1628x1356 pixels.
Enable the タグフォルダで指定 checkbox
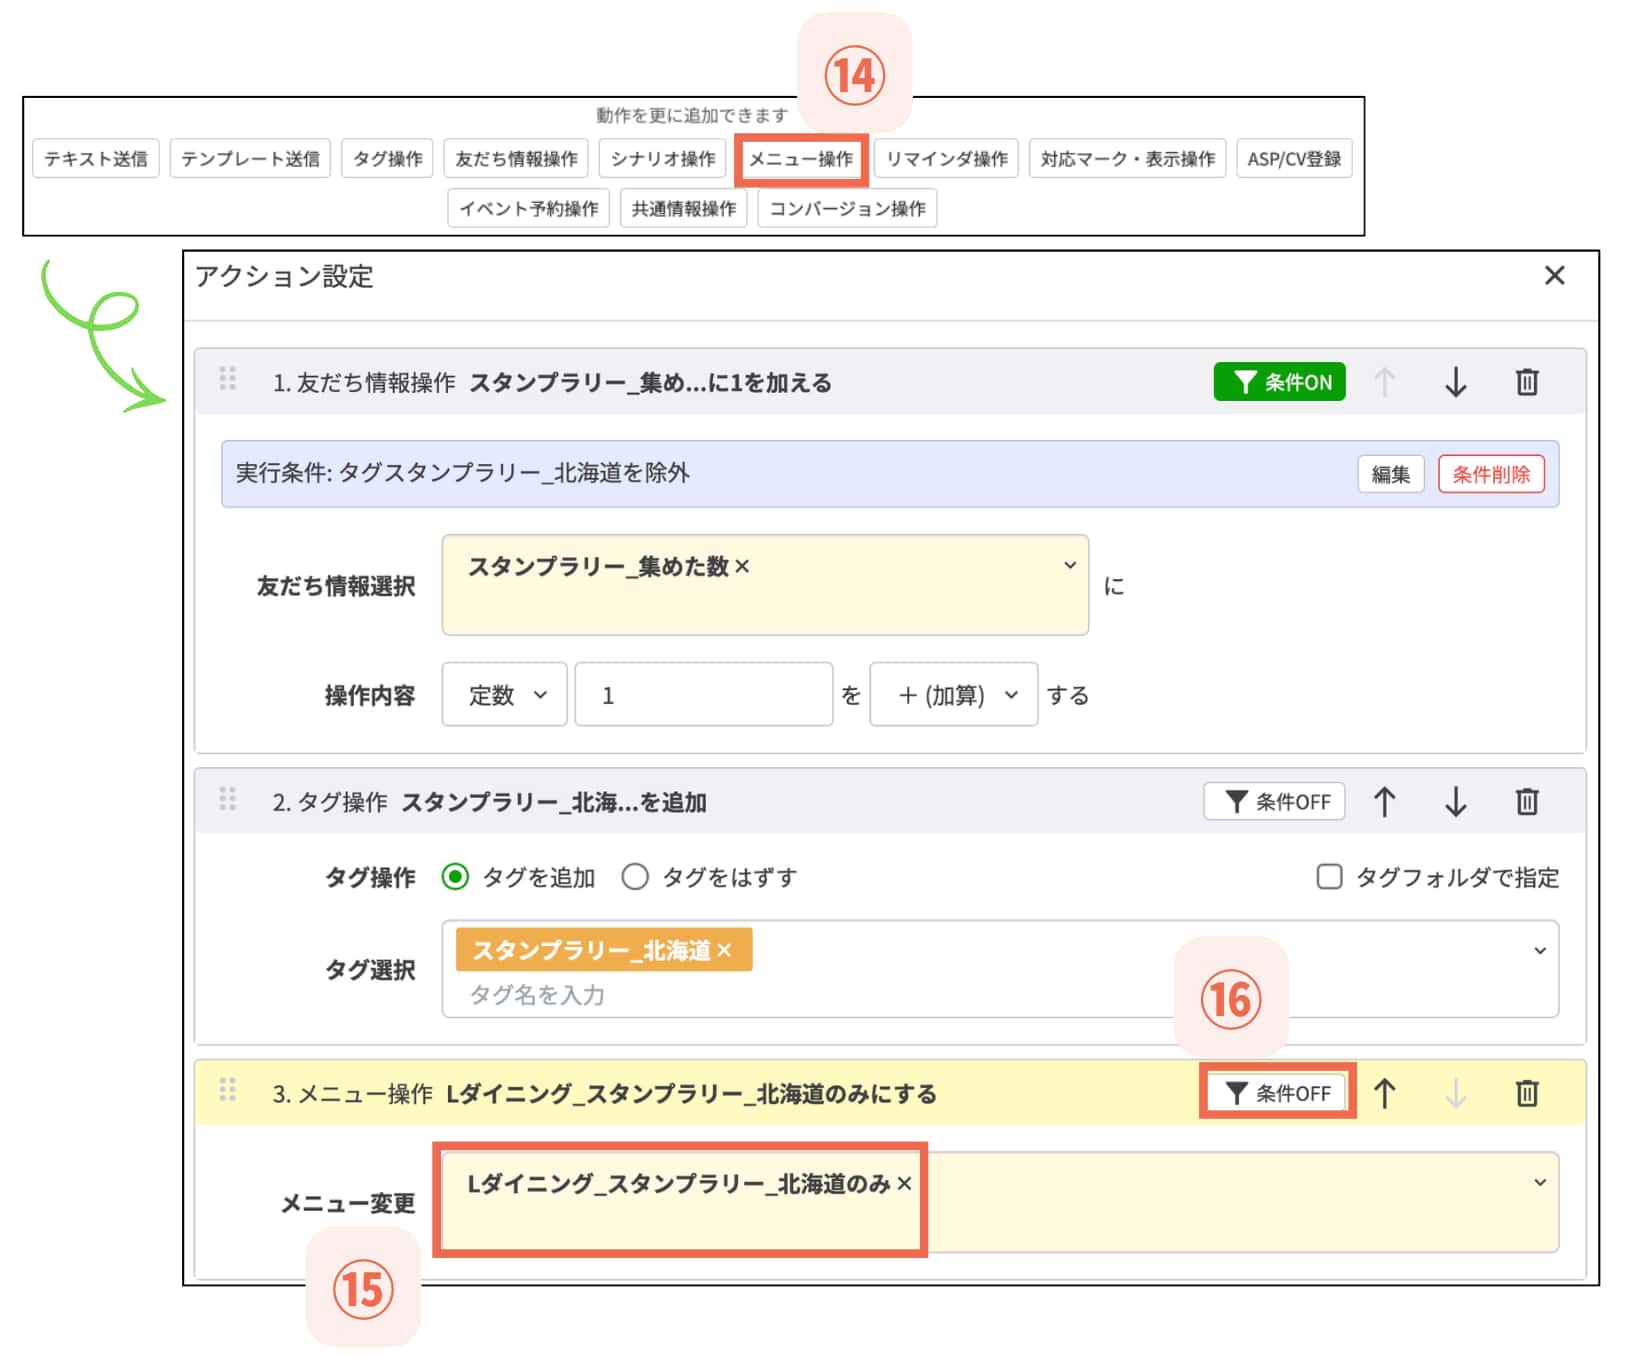point(1329,877)
